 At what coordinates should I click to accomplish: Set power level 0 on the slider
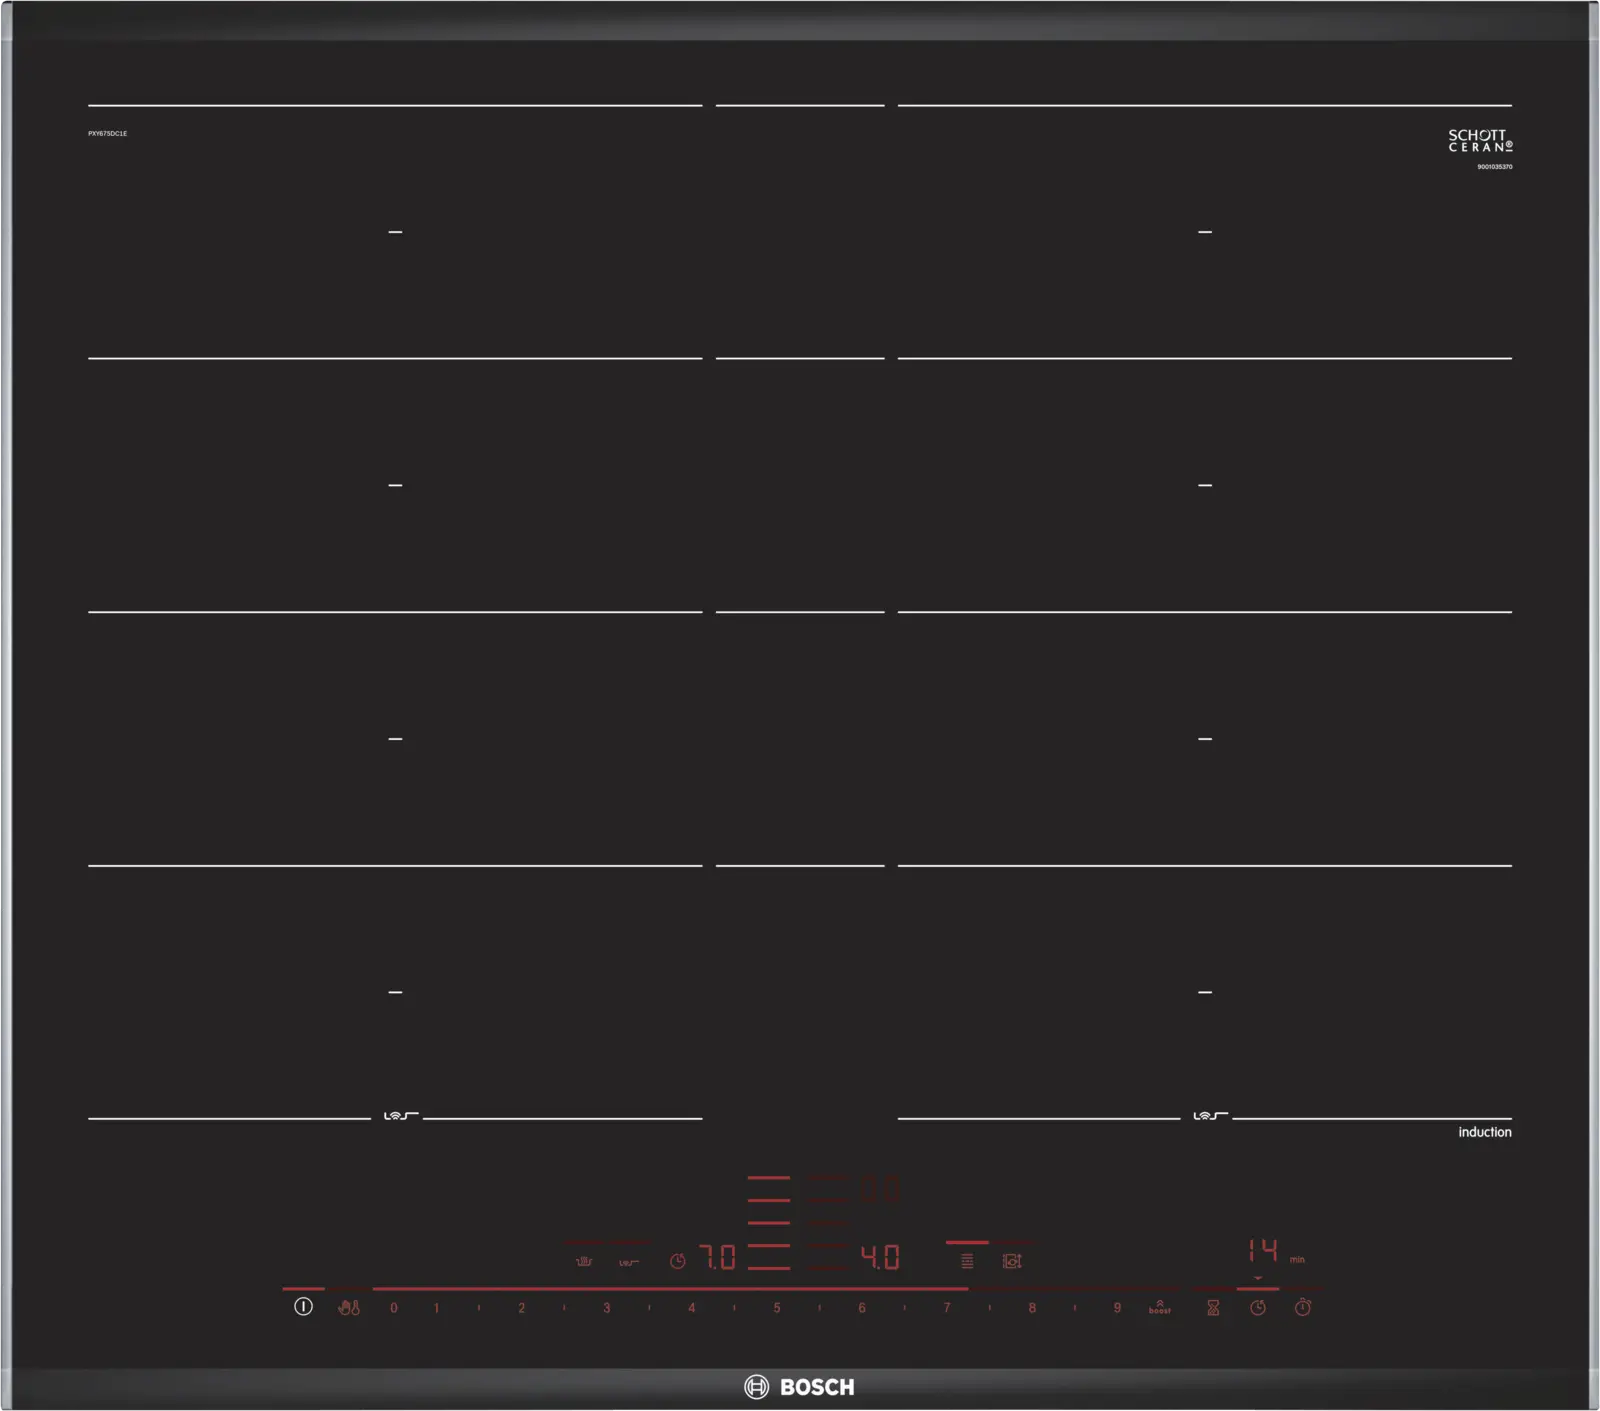click(x=394, y=1307)
